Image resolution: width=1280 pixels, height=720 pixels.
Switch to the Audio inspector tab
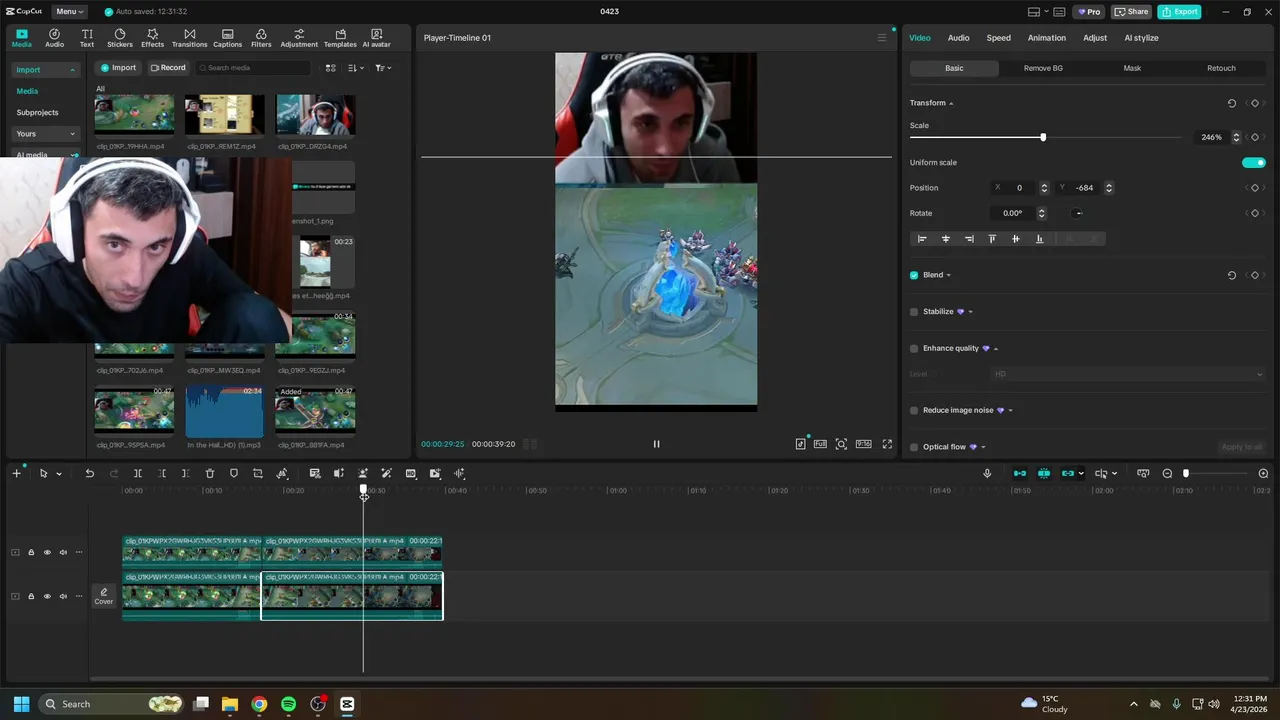(958, 38)
